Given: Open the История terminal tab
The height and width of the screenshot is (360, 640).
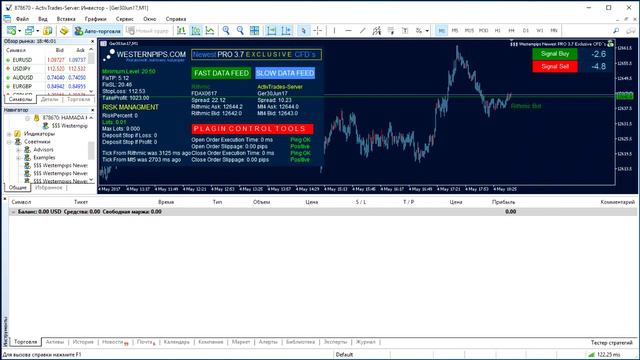Looking at the screenshot, I should coord(83,342).
